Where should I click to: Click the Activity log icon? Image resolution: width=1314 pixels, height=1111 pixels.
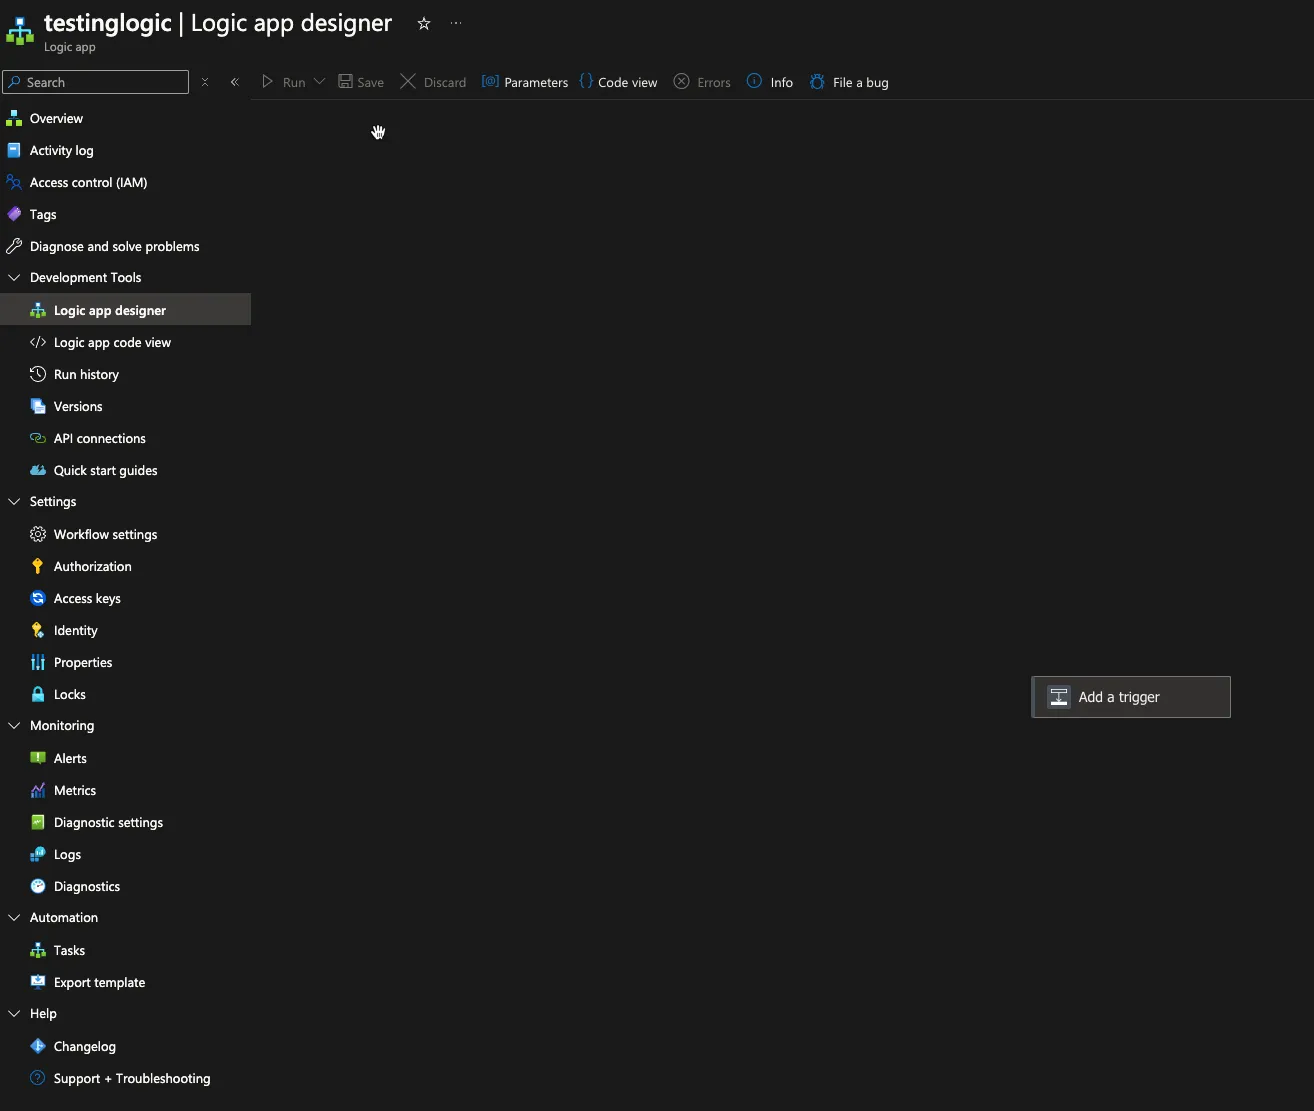pyautogui.click(x=14, y=151)
